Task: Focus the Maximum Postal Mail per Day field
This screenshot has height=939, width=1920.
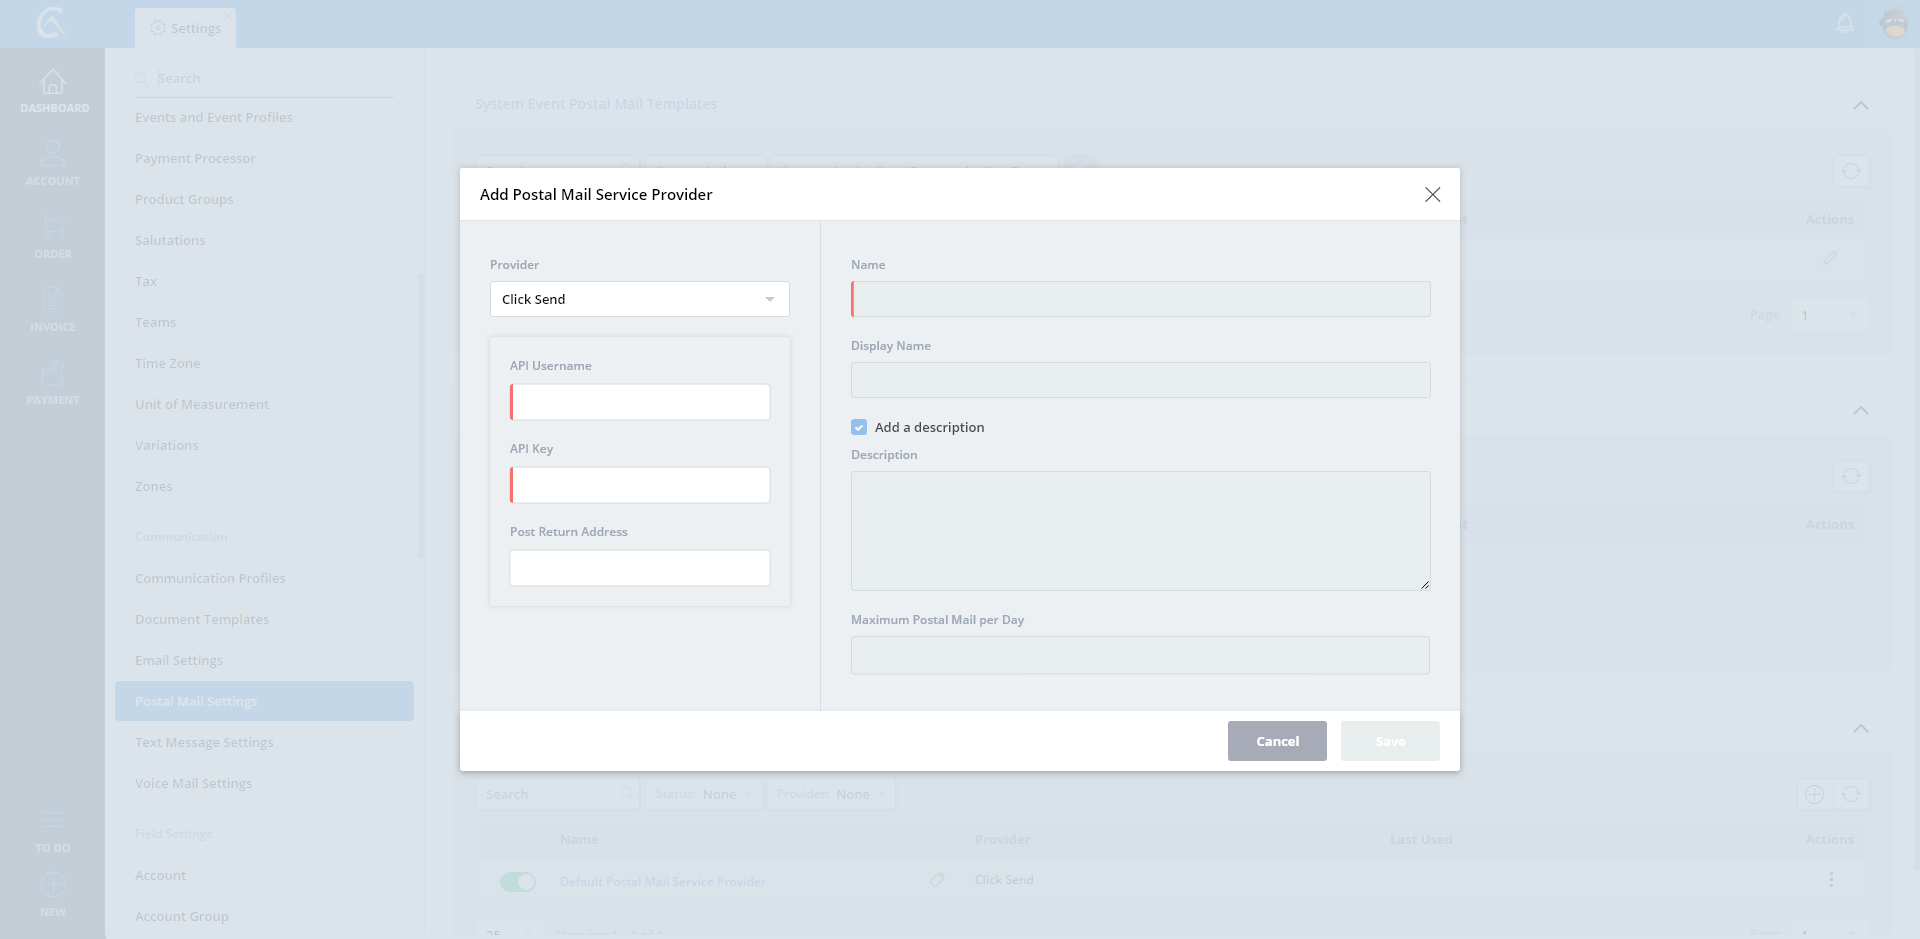Action: coord(1140,655)
